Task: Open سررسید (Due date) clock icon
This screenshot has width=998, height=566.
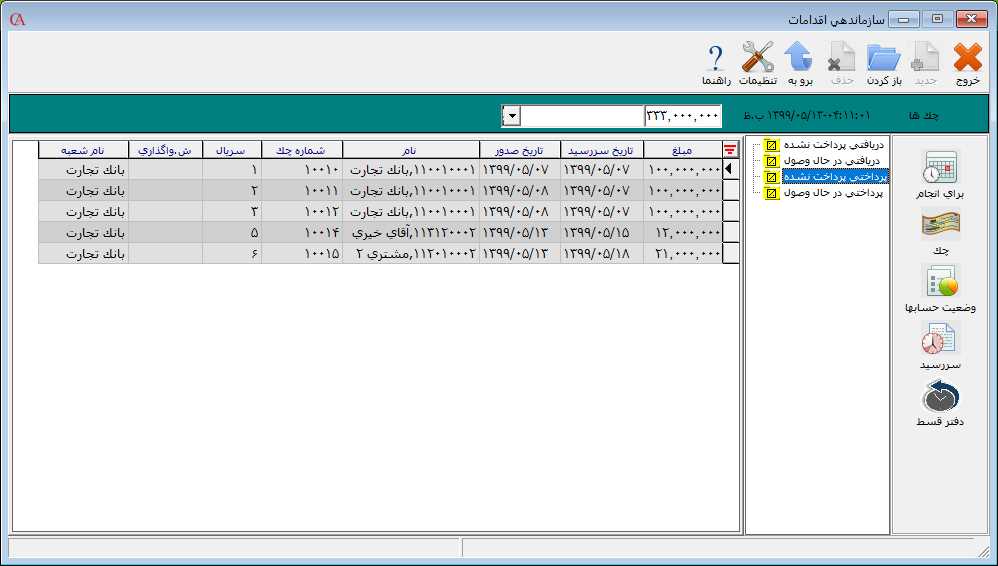Action: pyautogui.click(x=940, y=347)
